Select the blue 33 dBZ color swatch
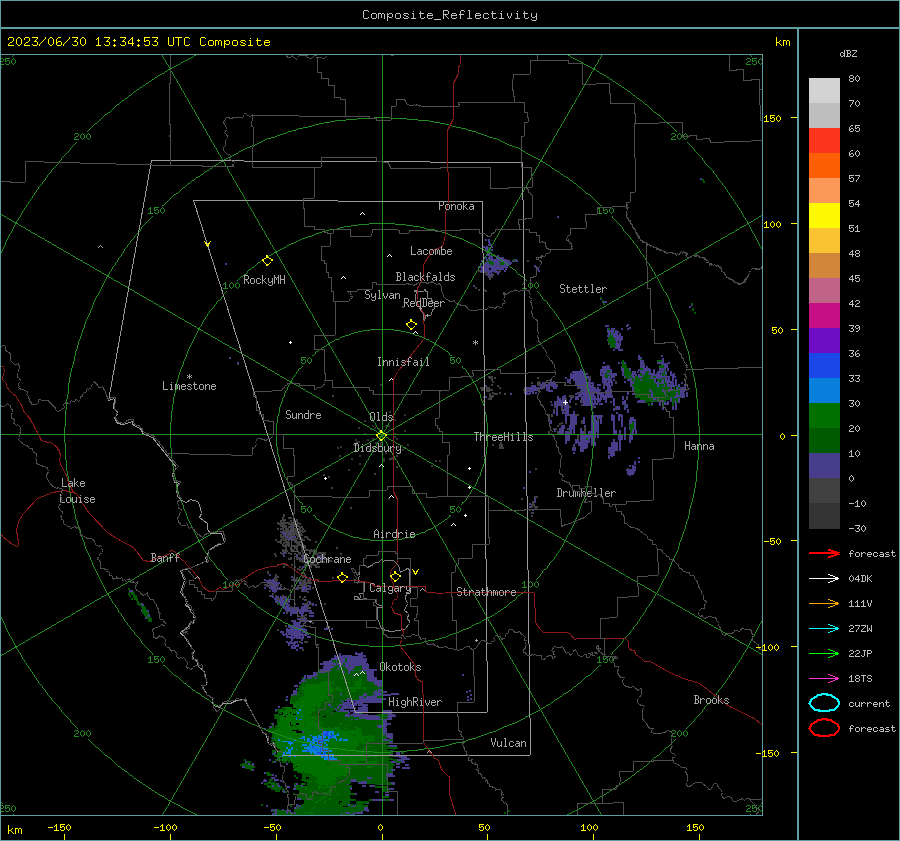This screenshot has height=841, width=900. tap(824, 365)
